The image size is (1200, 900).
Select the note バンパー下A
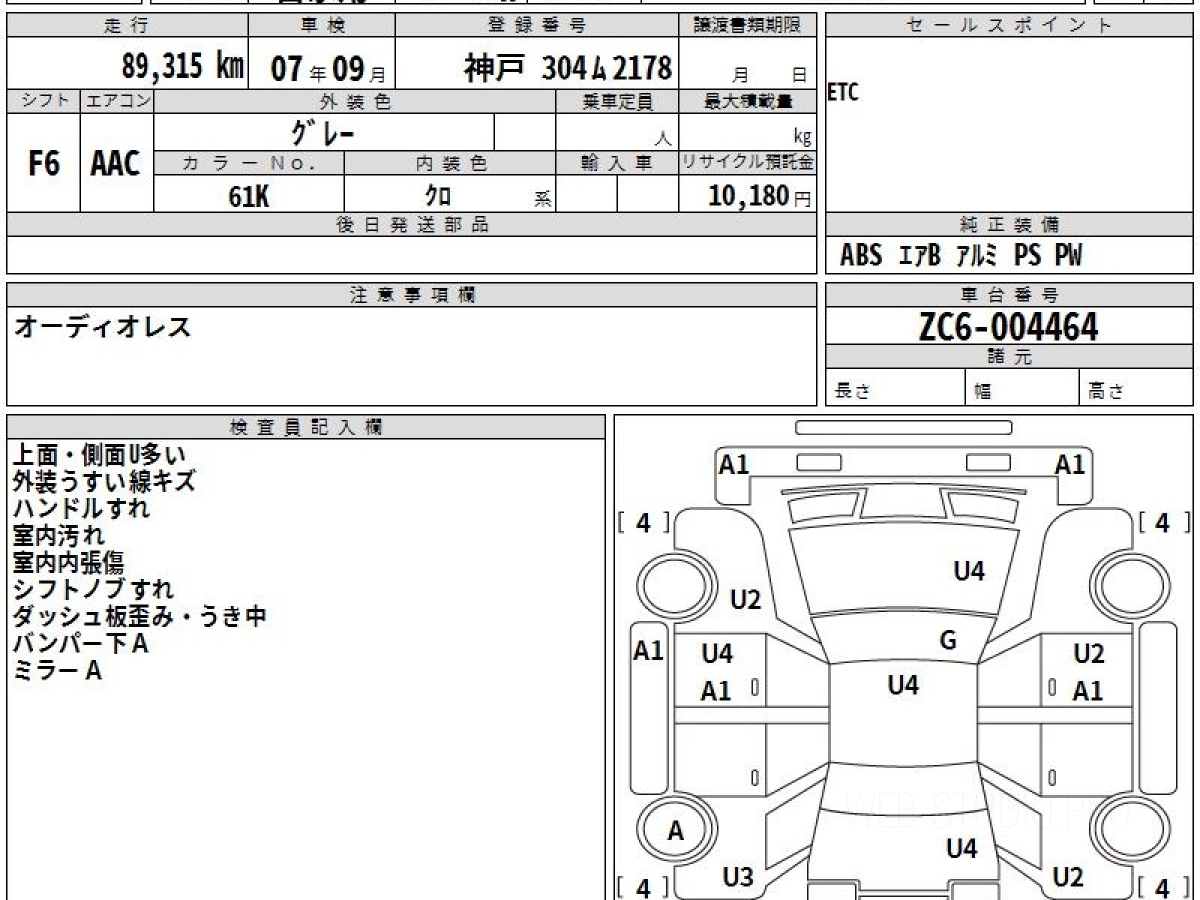80,644
